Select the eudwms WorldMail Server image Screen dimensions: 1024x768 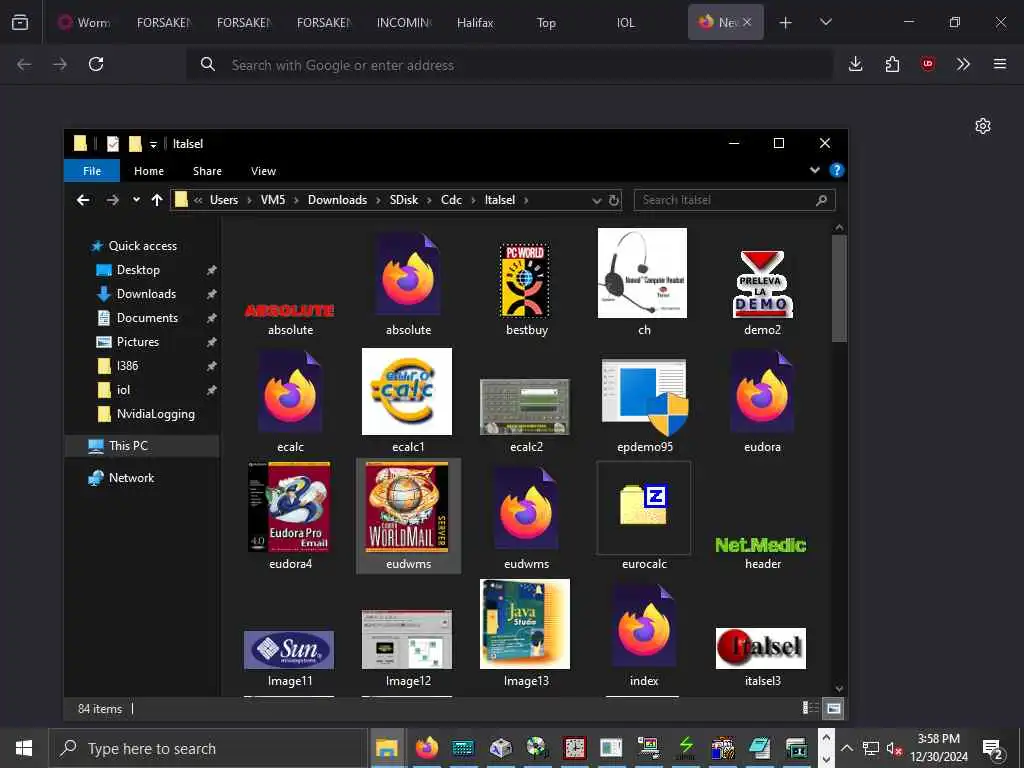pyautogui.click(x=407, y=507)
